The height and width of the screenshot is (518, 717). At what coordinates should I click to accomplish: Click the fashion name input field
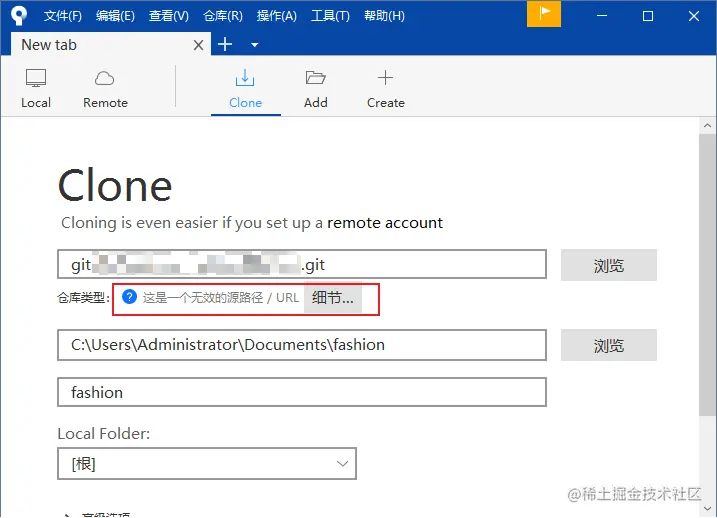302,392
